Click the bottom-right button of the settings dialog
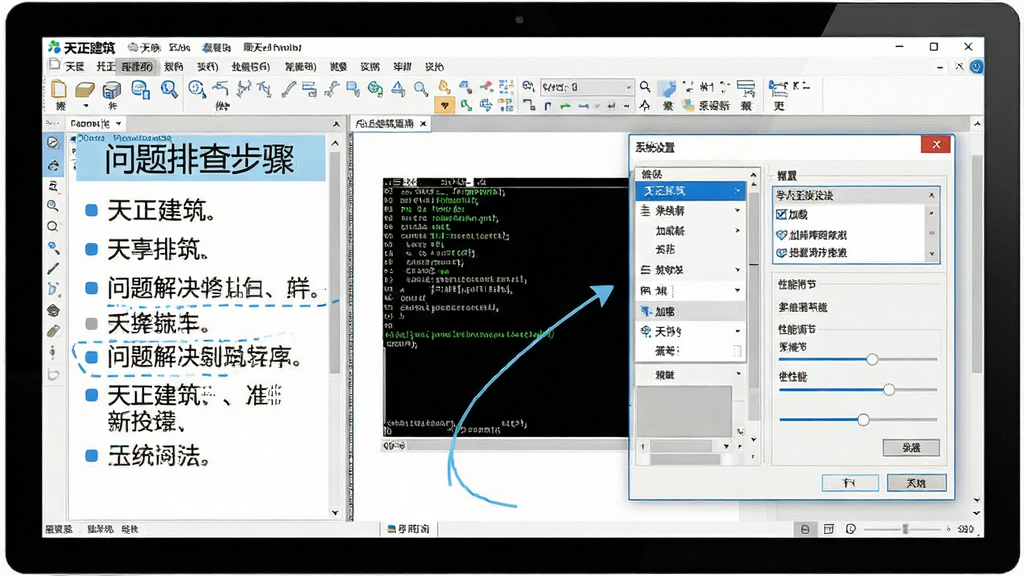1024x576 pixels. tap(916, 483)
